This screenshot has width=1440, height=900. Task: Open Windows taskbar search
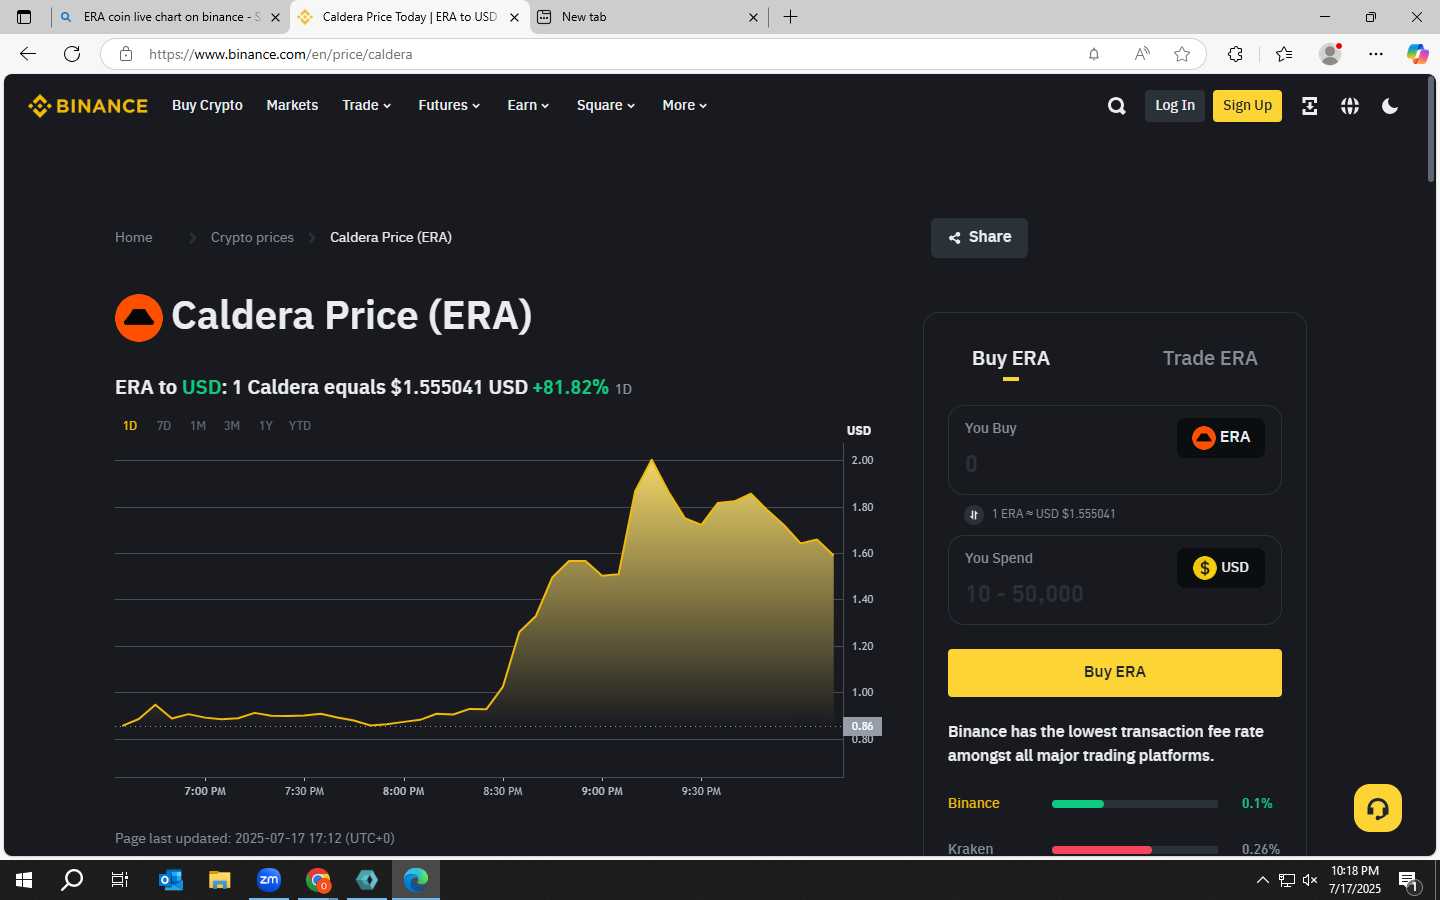click(x=72, y=880)
